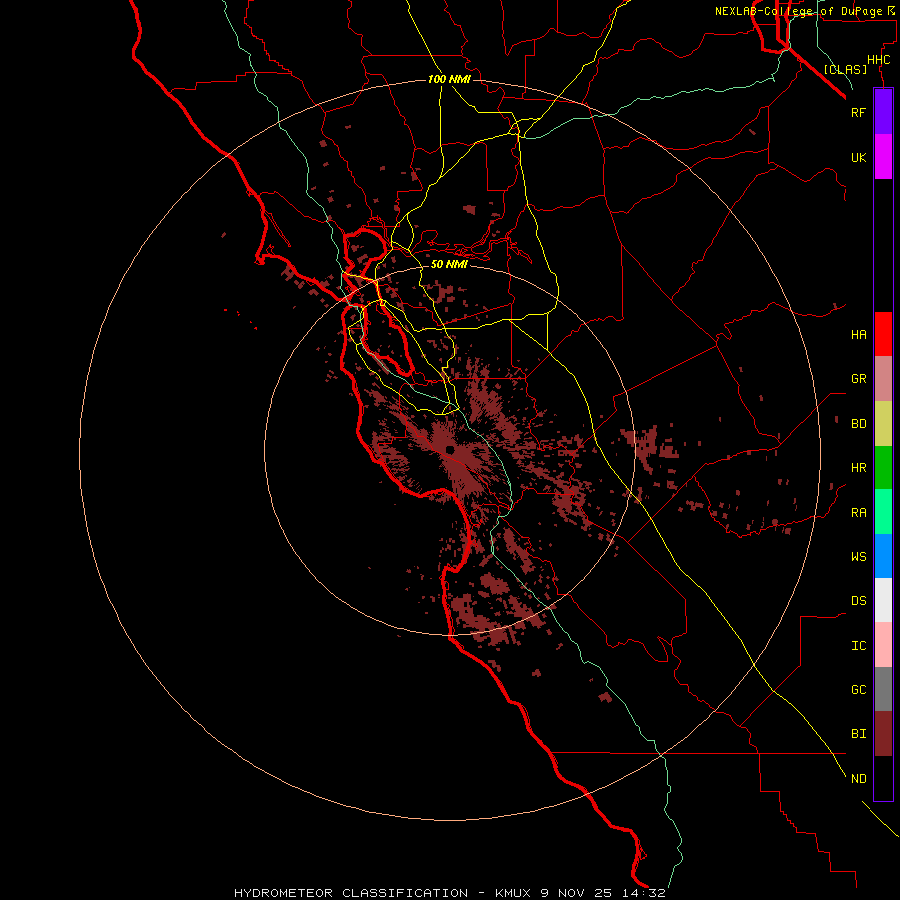Click the UK magenta legend color block
The image size is (900, 900).
point(883,157)
